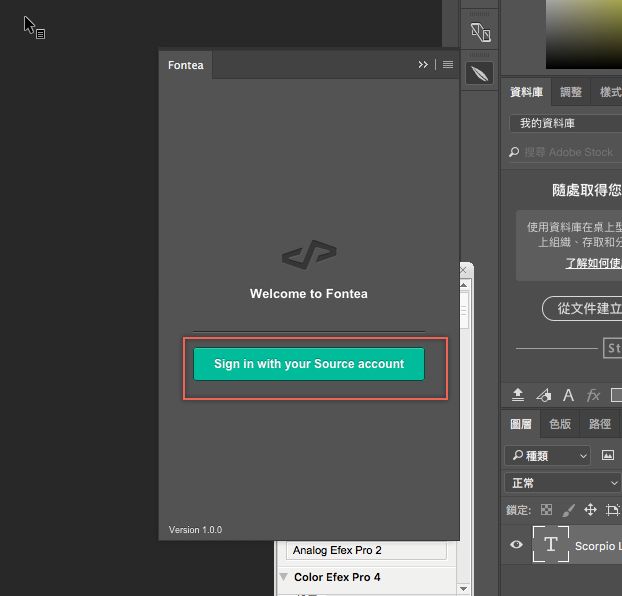Toggle lock image pixels brush icon

pos(568,510)
